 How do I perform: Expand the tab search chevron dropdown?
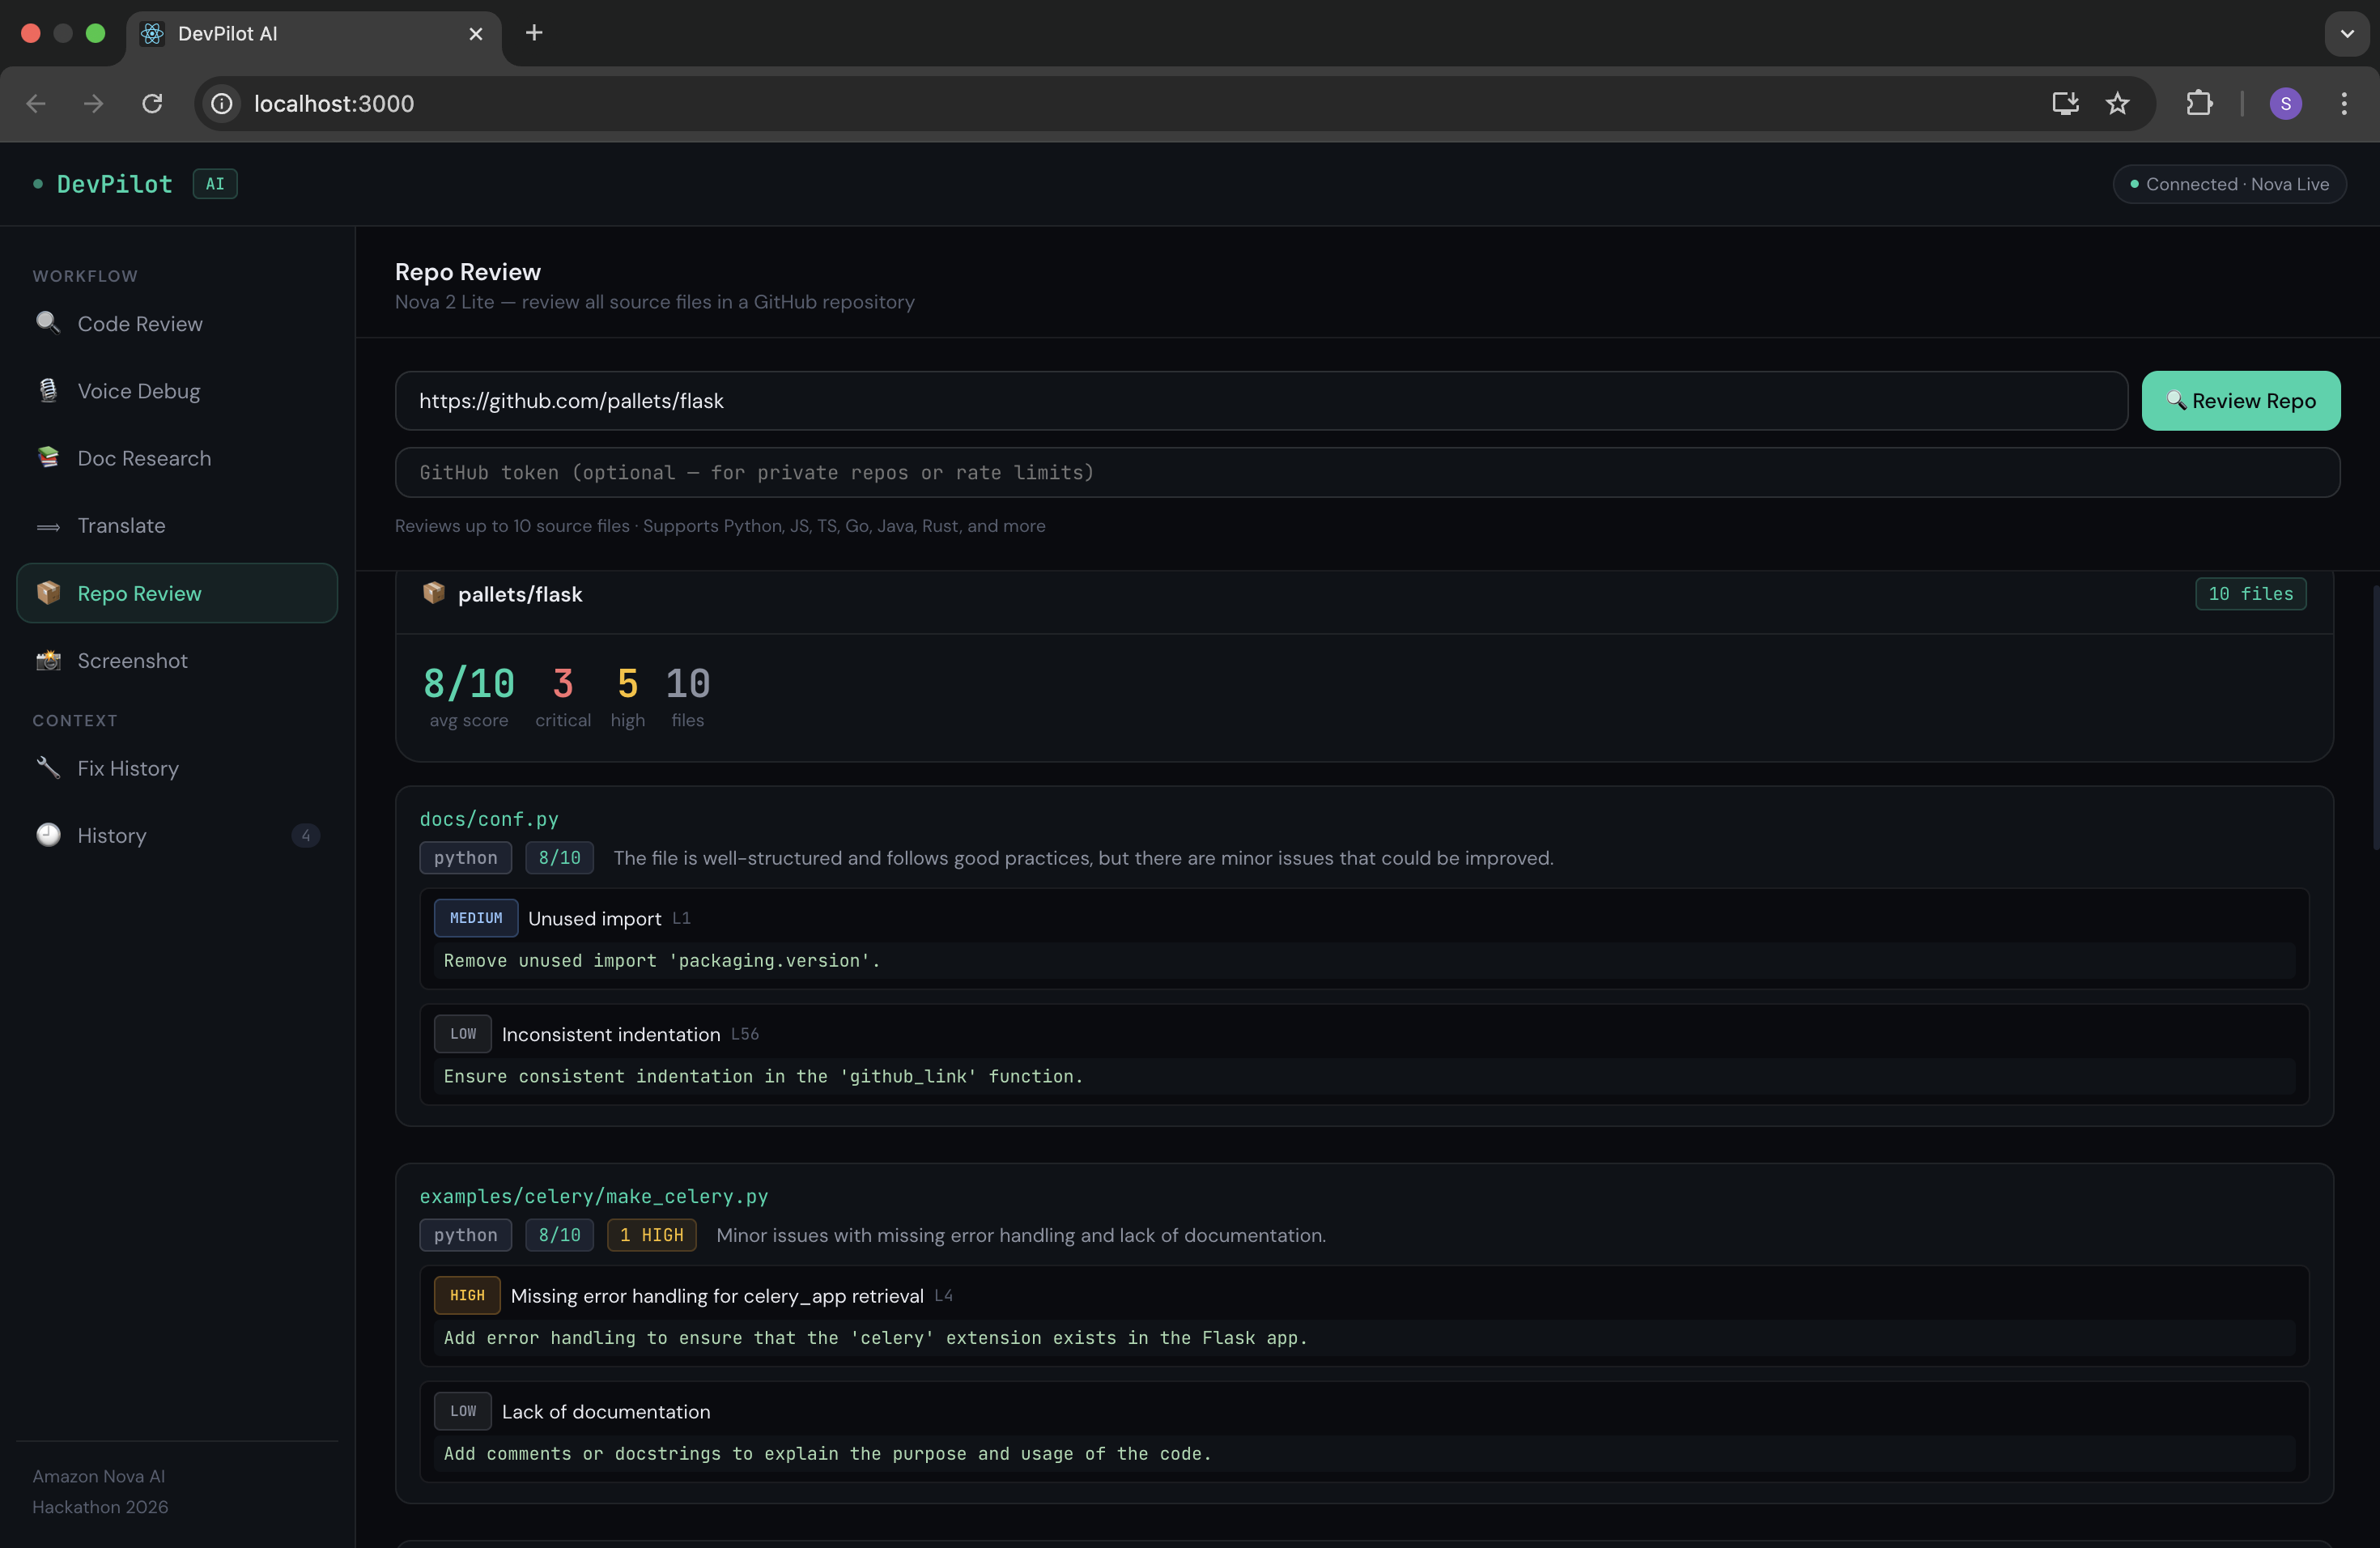point(2346,33)
